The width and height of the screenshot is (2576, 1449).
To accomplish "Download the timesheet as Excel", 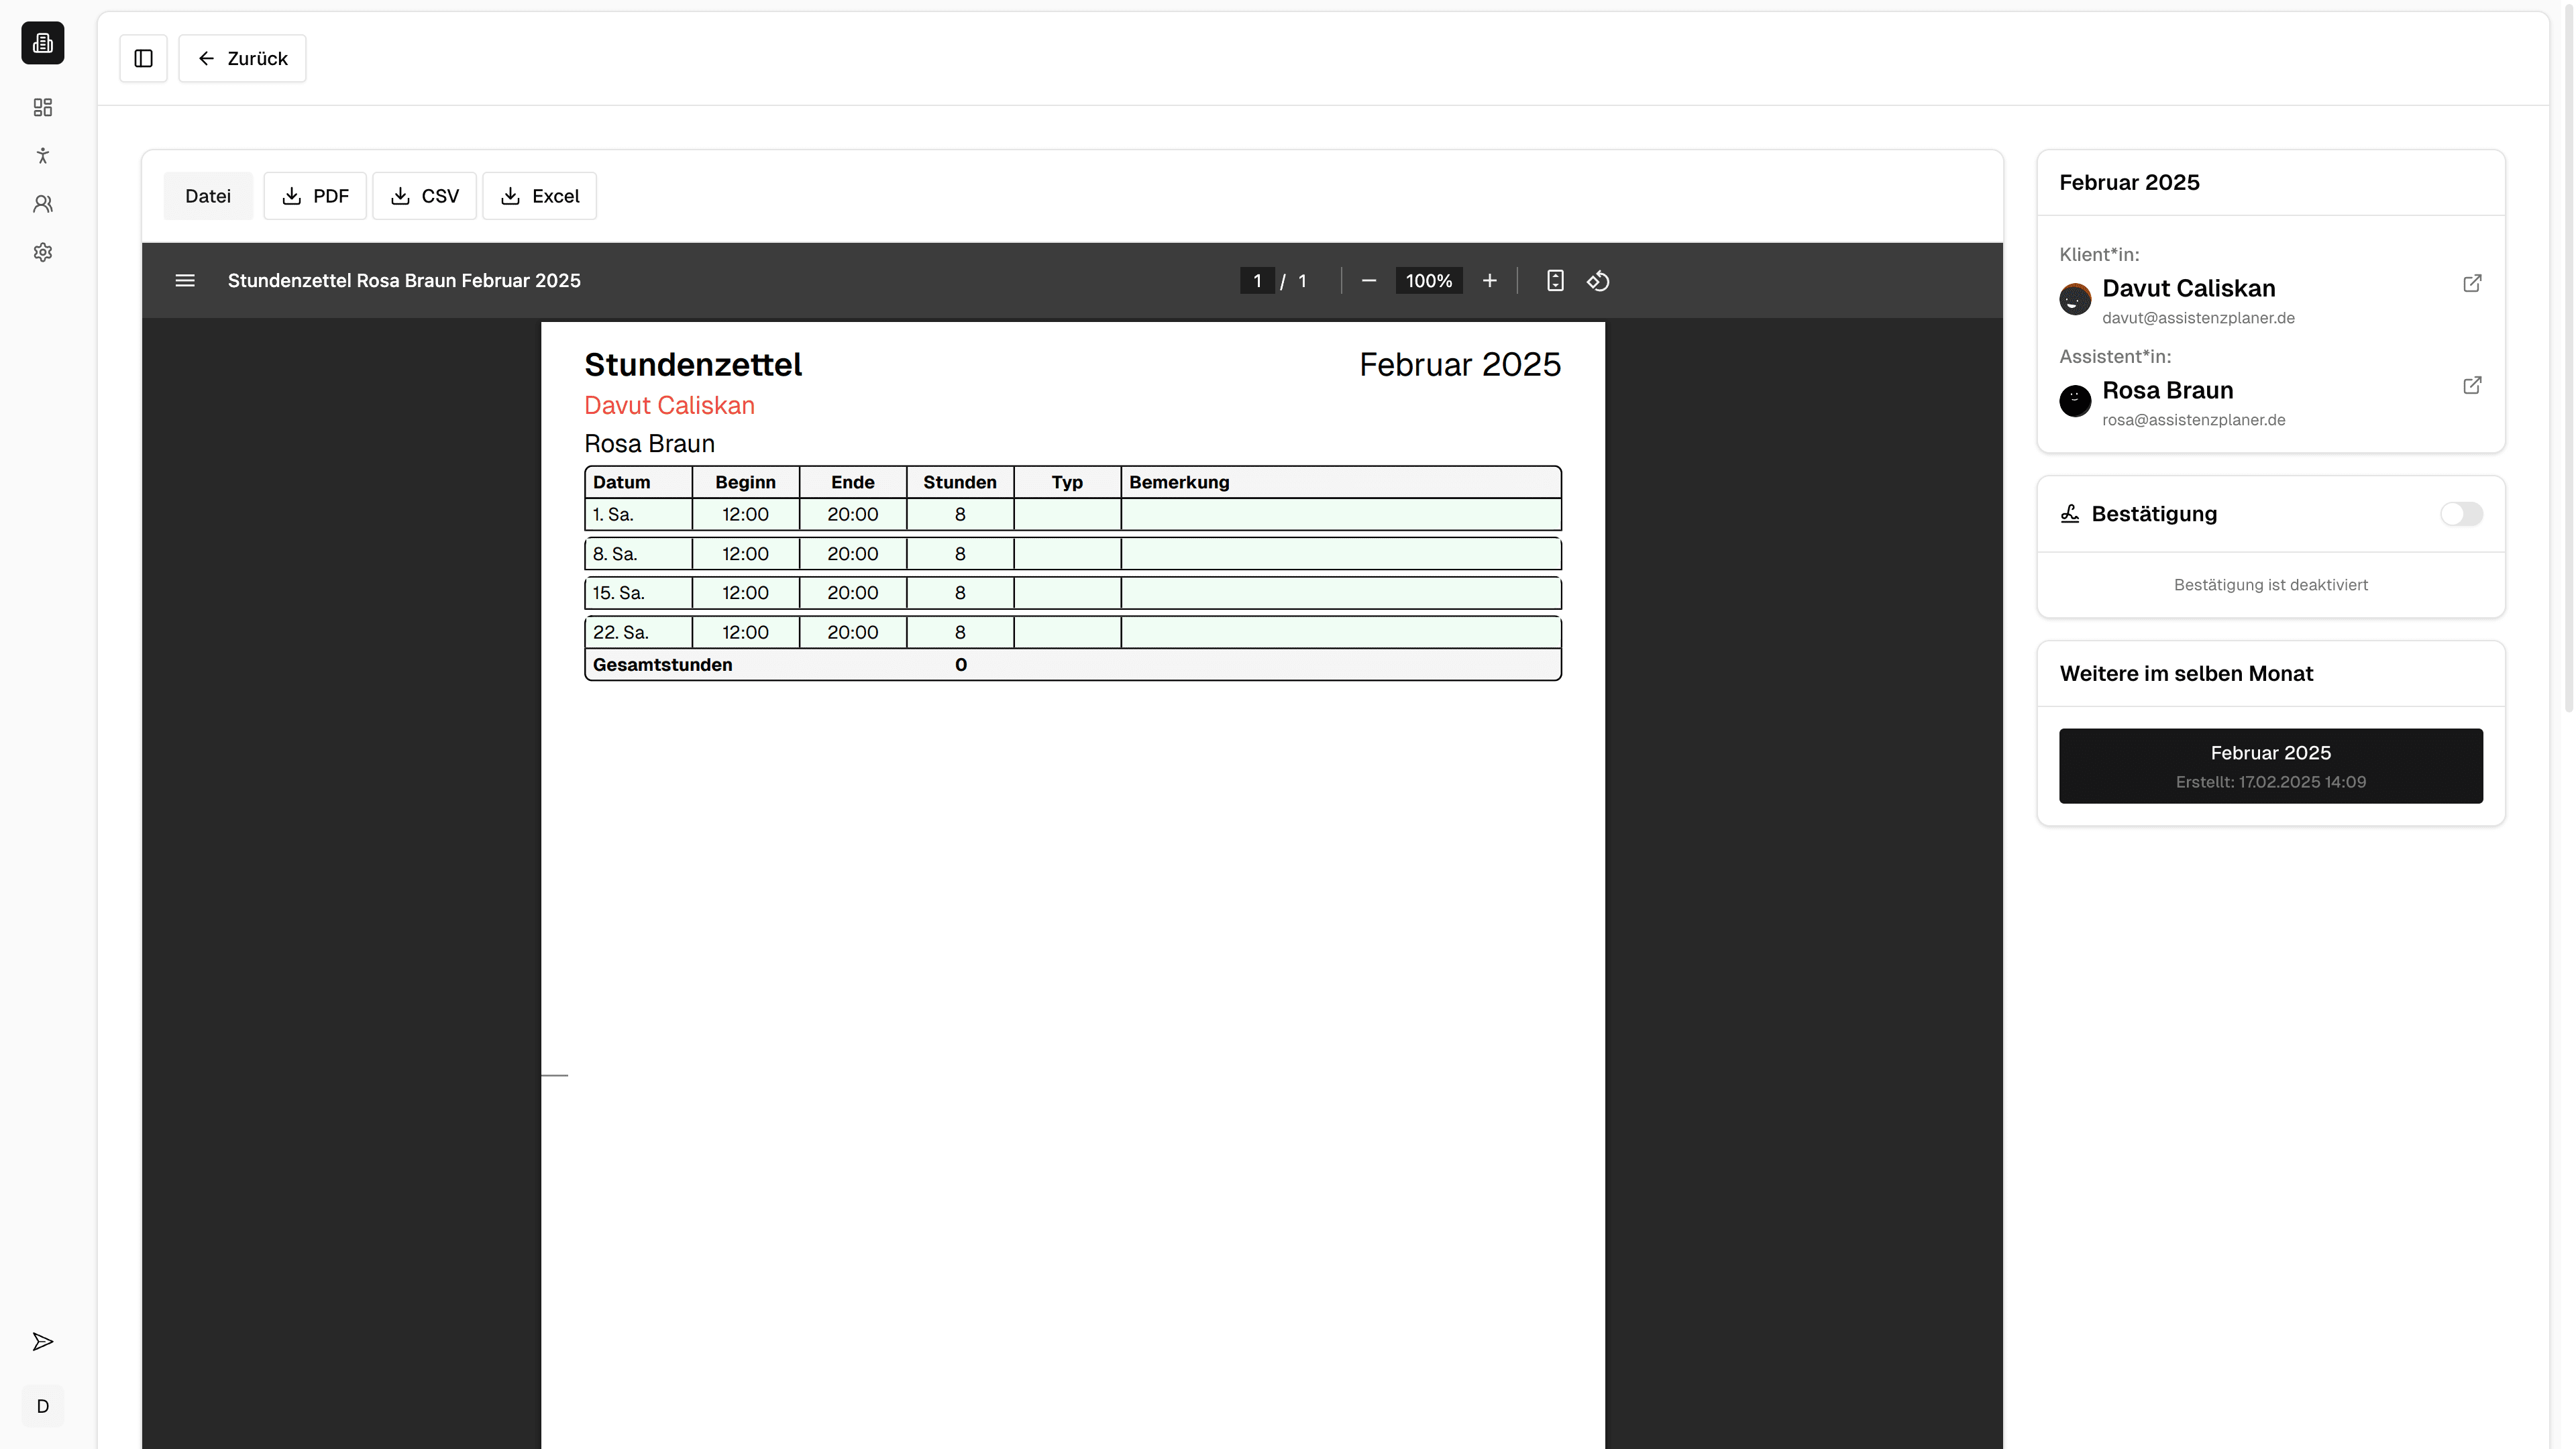I will click(x=539, y=196).
